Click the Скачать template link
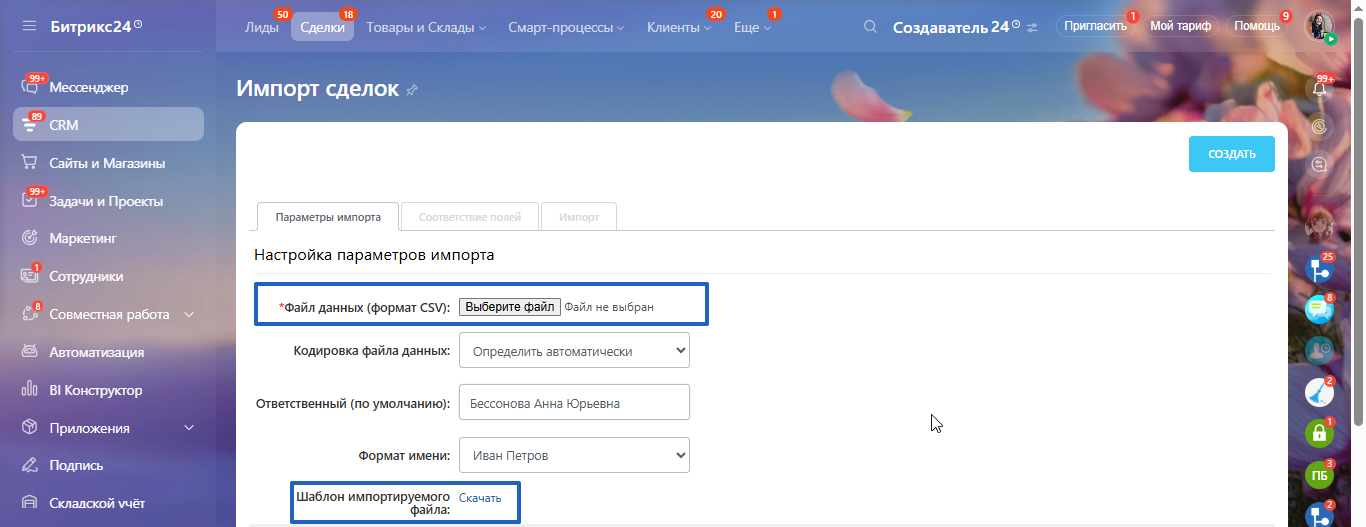Viewport: 1366px width, 527px height. (480, 498)
